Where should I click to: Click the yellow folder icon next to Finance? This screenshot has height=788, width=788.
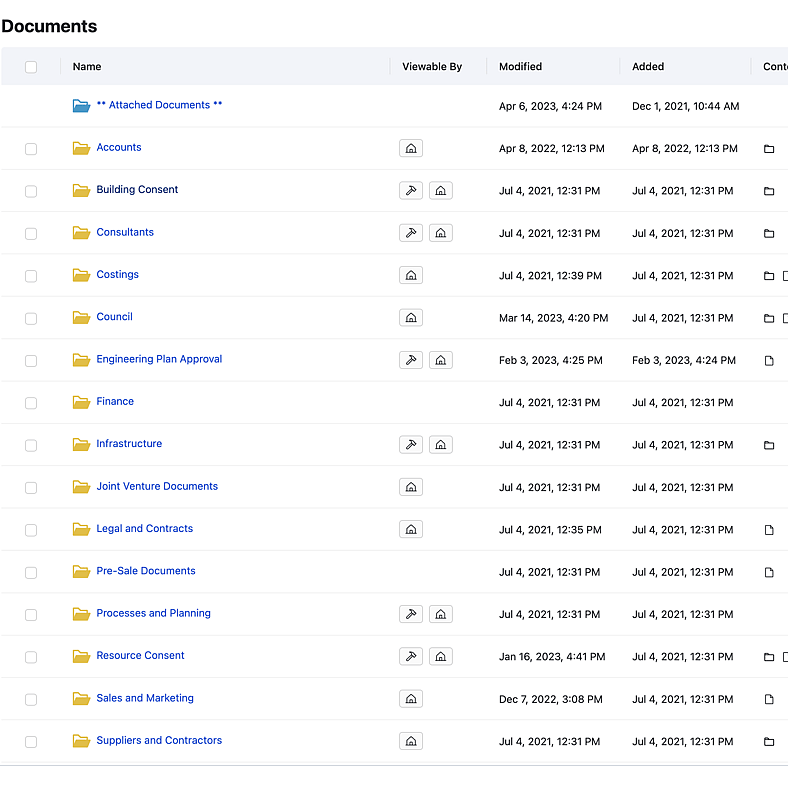click(81, 402)
